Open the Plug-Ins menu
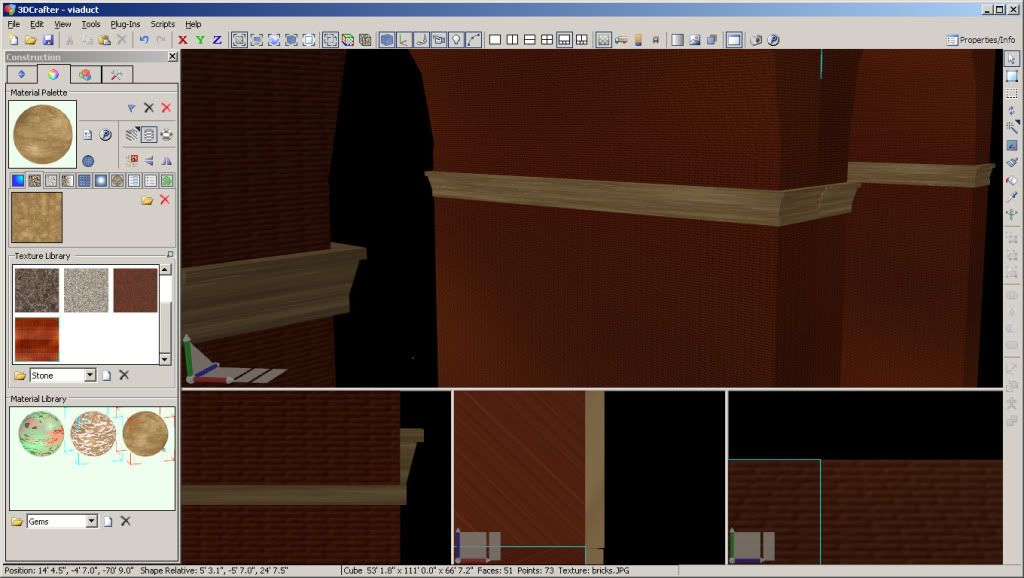Viewport: 1024px width, 578px height. coord(125,24)
